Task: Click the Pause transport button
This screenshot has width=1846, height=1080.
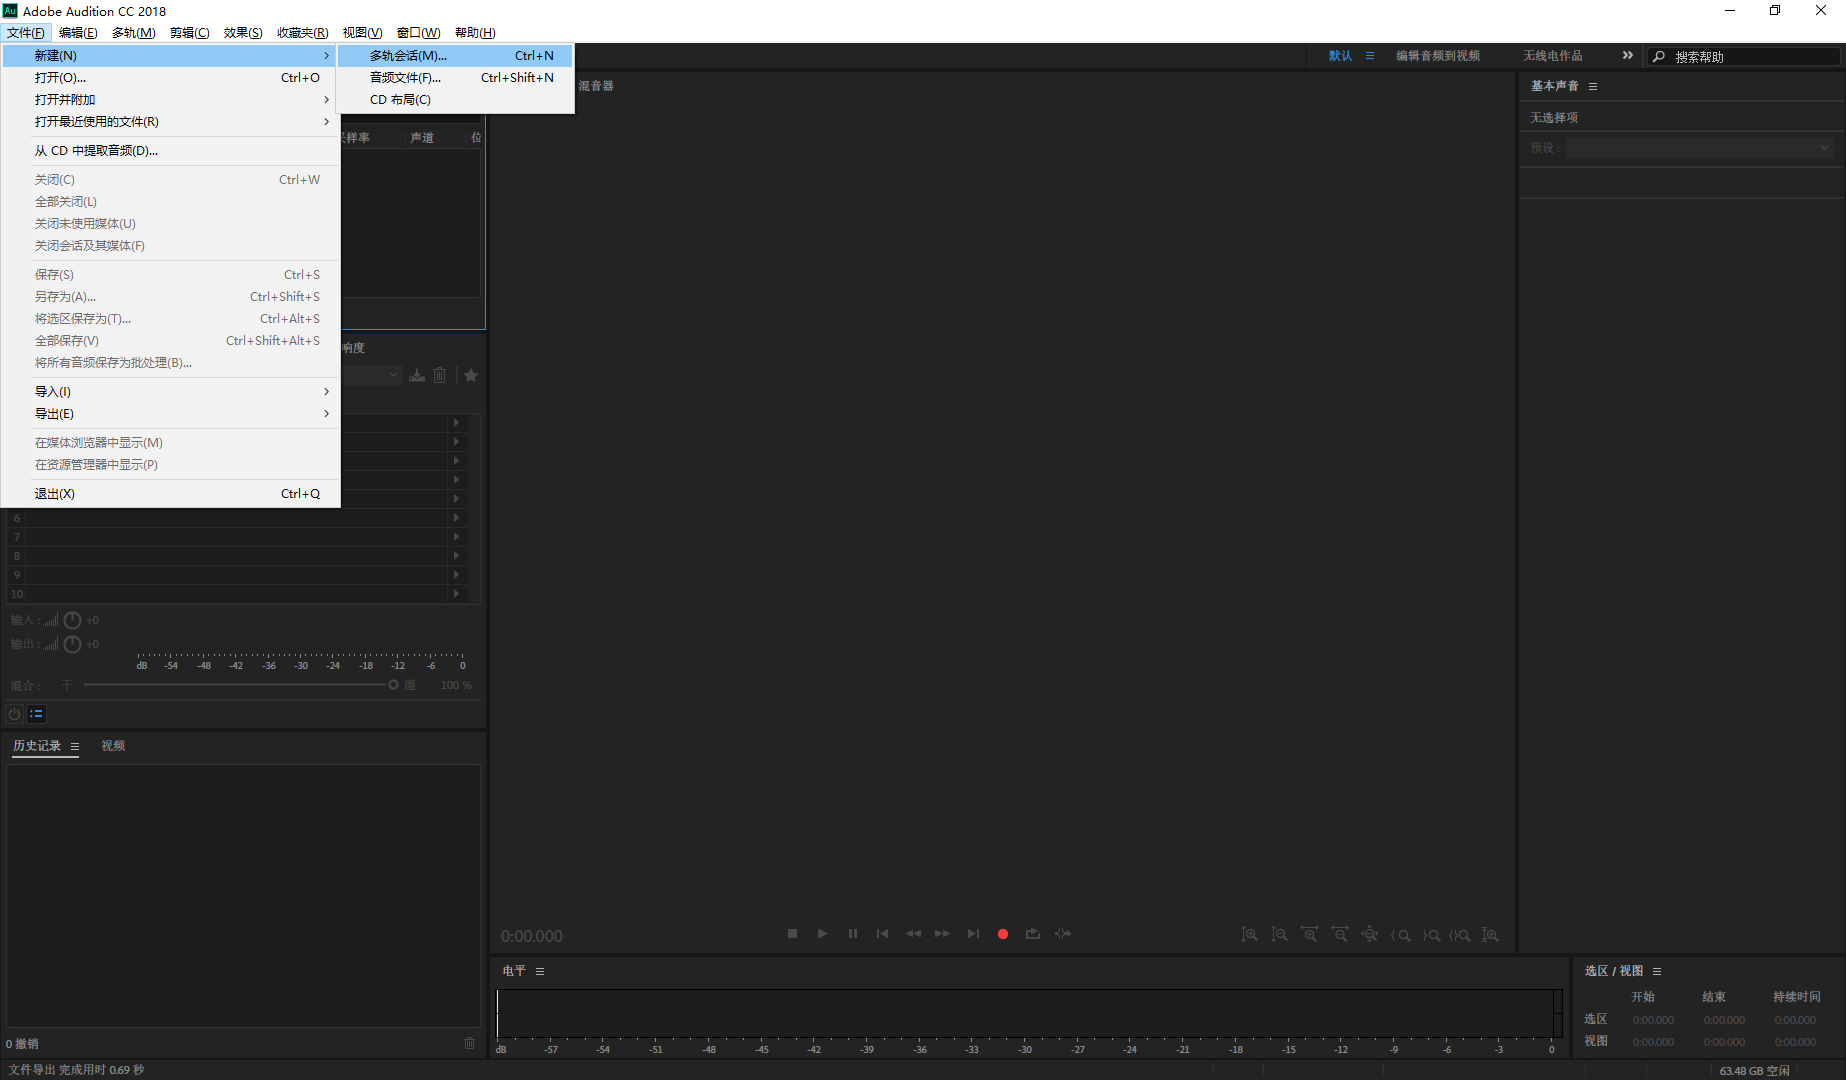Action: [x=852, y=934]
